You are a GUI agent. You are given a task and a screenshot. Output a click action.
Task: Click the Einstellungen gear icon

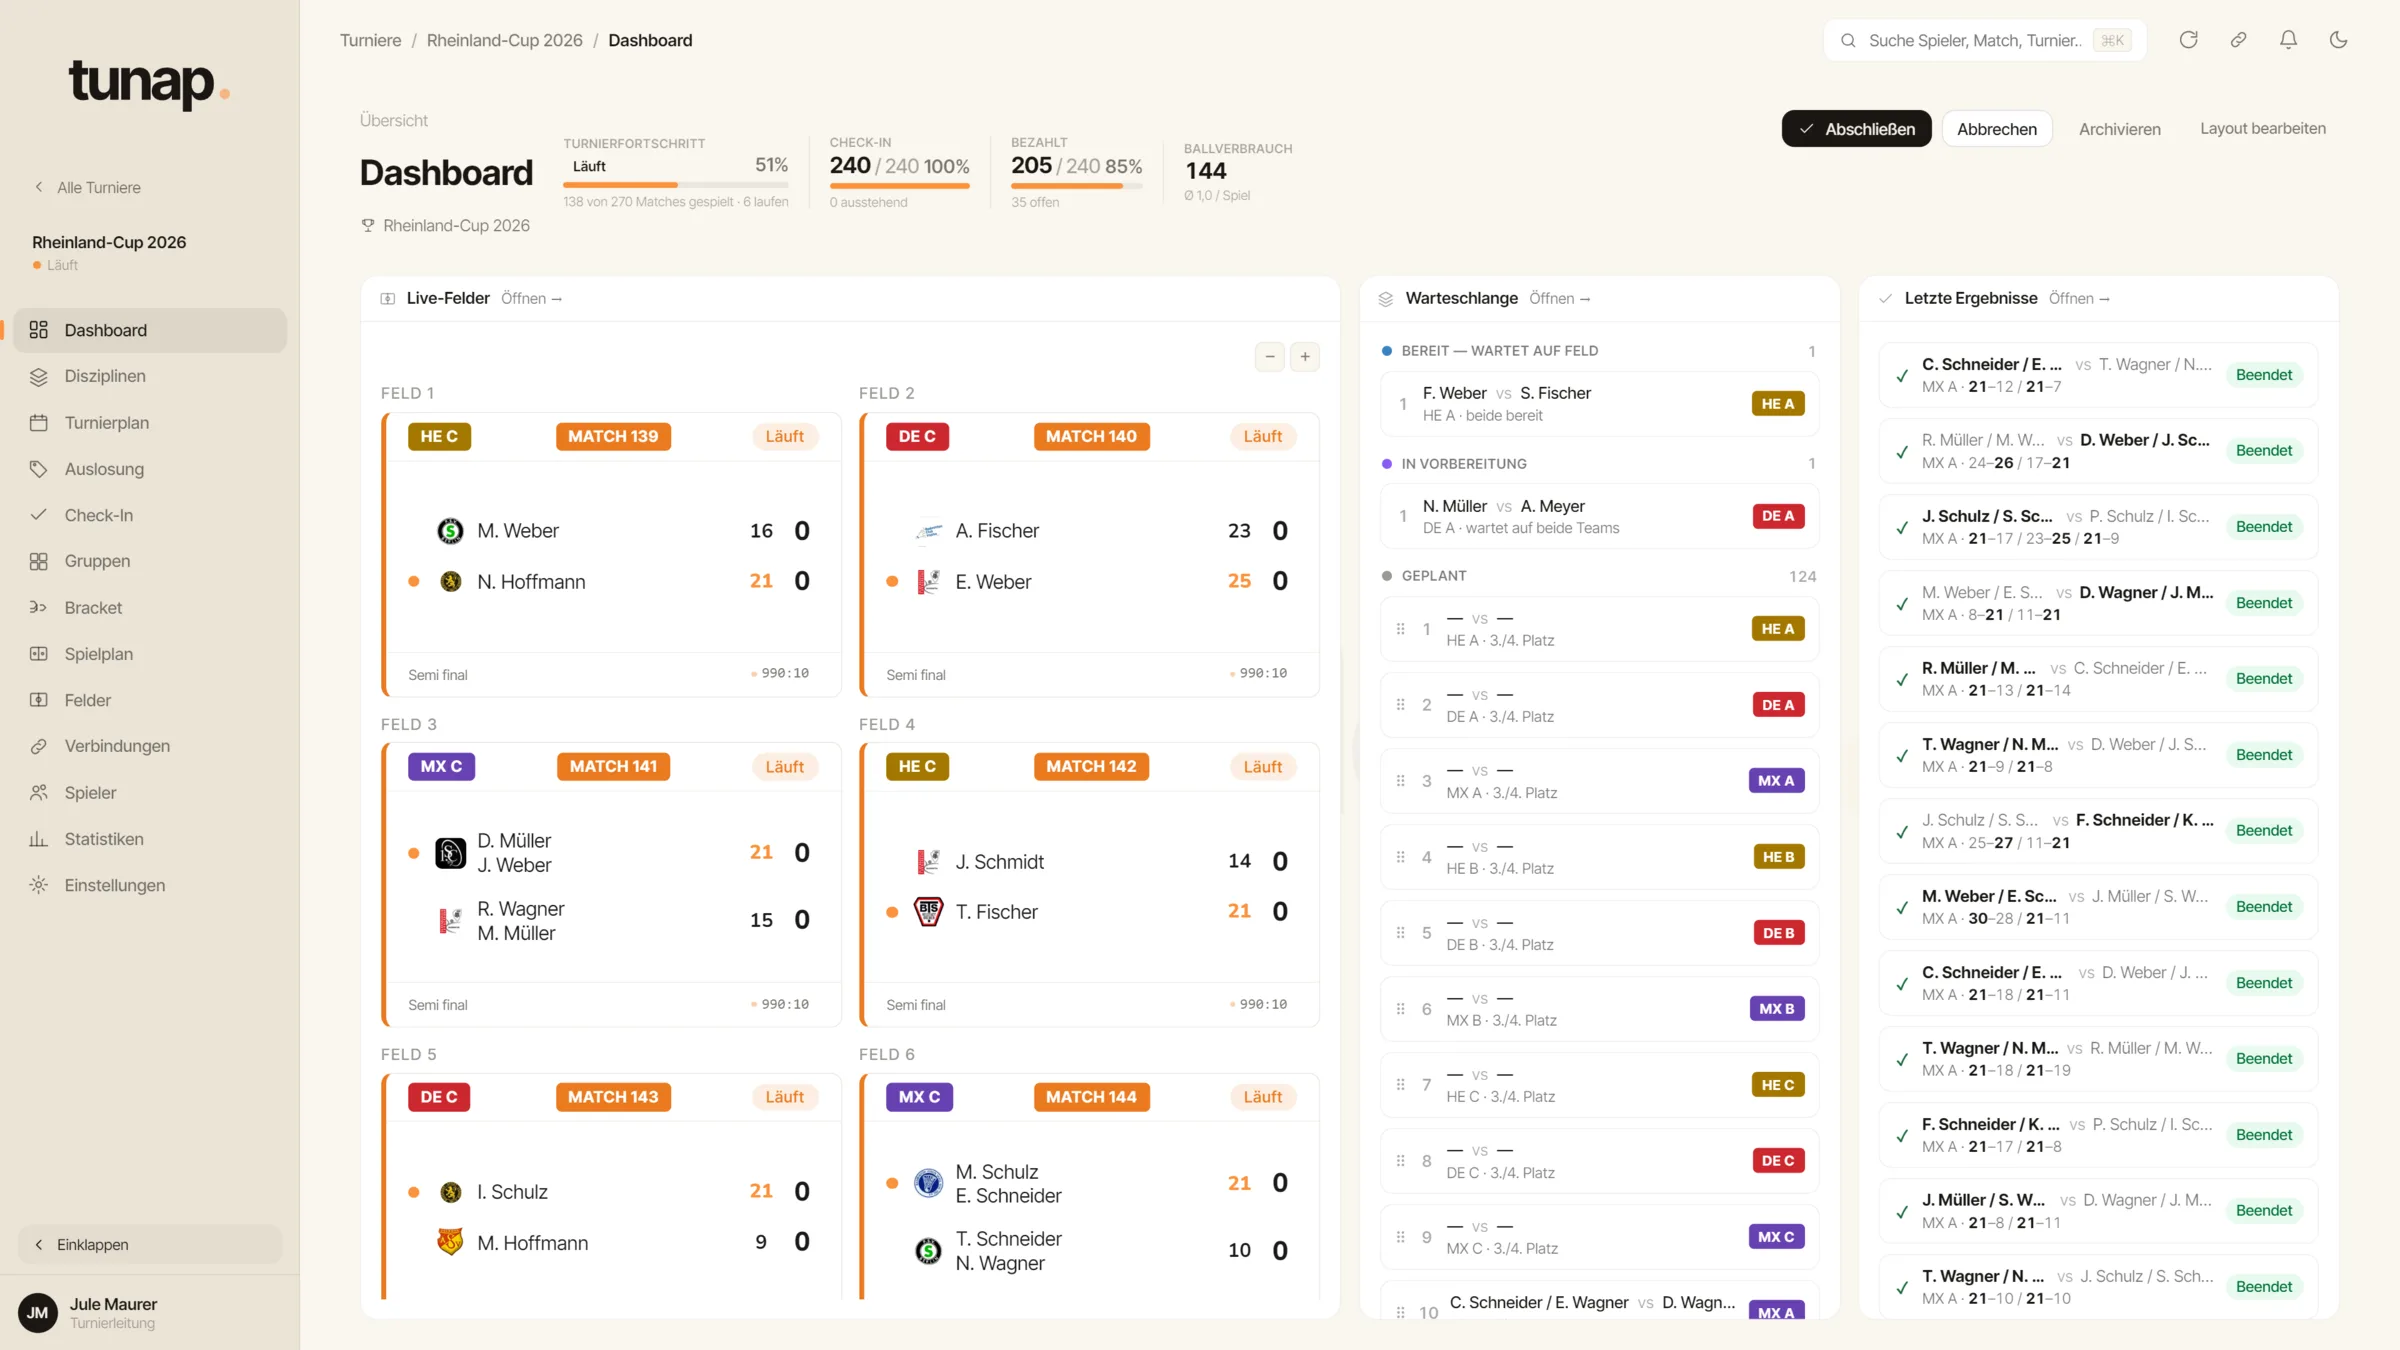38,885
